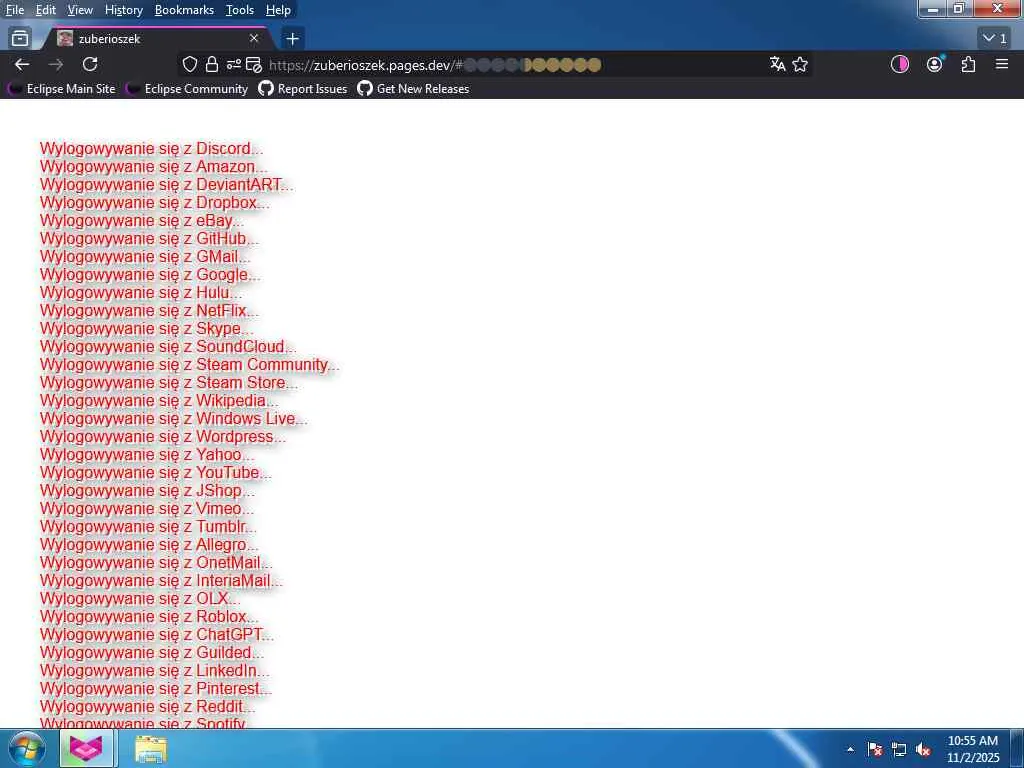Click 'Wylogowywanie się z Wordpress...' line
Image resolution: width=1024 pixels, height=768 pixels.
point(163,436)
